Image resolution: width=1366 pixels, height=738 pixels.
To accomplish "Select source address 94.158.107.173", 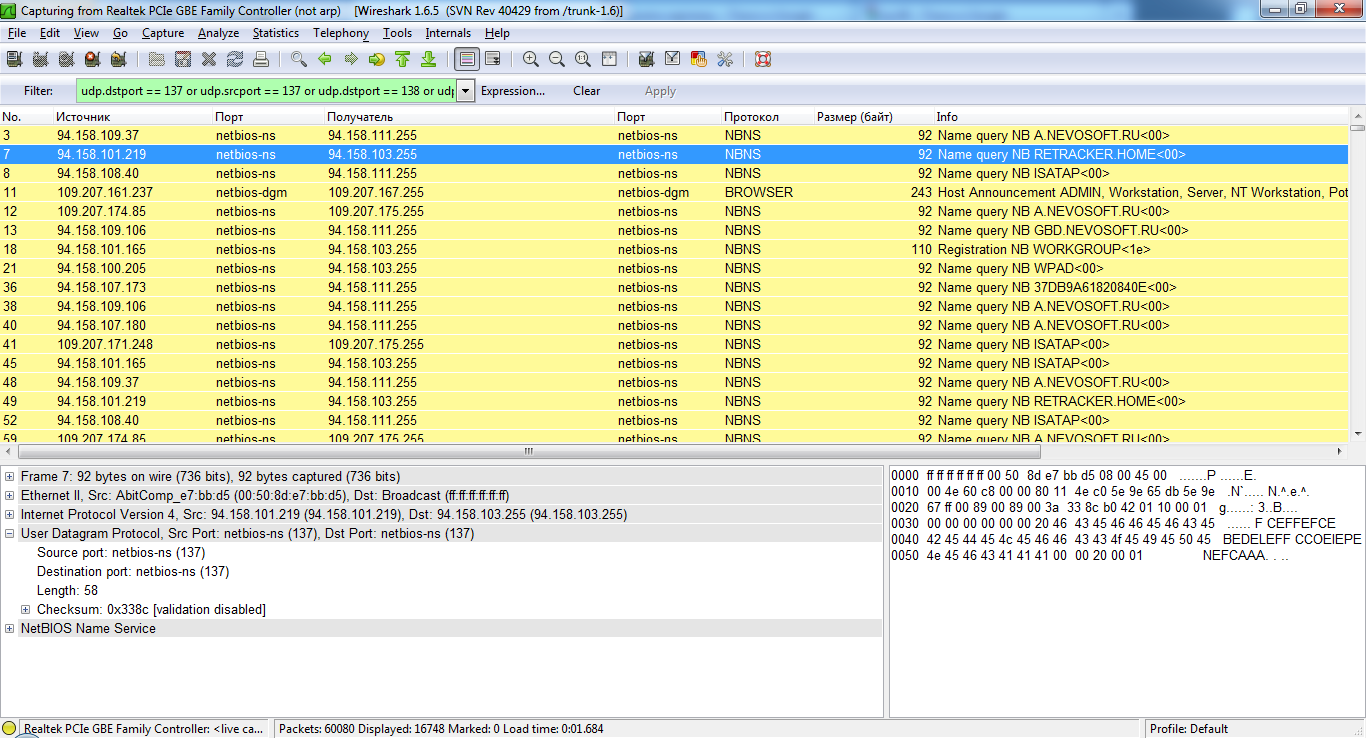I will (x=101, y=288).
